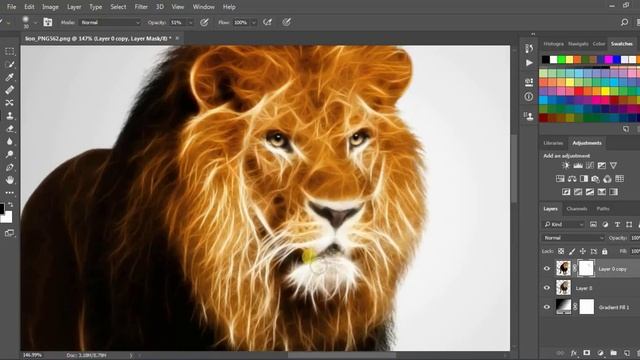
Task: Toggle lock transparent pixels
Action: [561, 251]
